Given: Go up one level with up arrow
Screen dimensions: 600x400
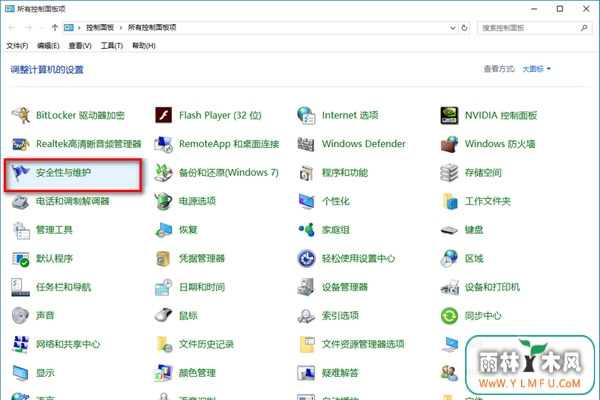Looking at the screenshot, I should click(55, 28).
